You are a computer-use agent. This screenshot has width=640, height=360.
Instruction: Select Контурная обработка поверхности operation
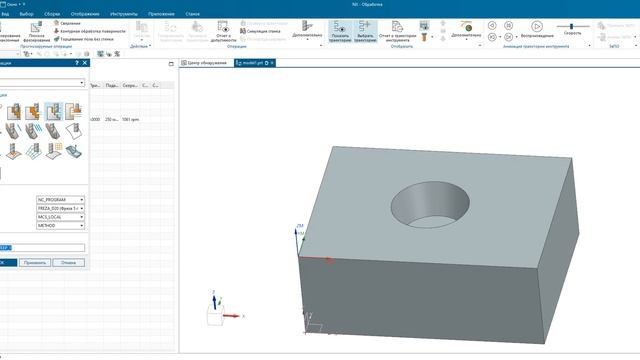pyautogui.click(x=90, y=31)
